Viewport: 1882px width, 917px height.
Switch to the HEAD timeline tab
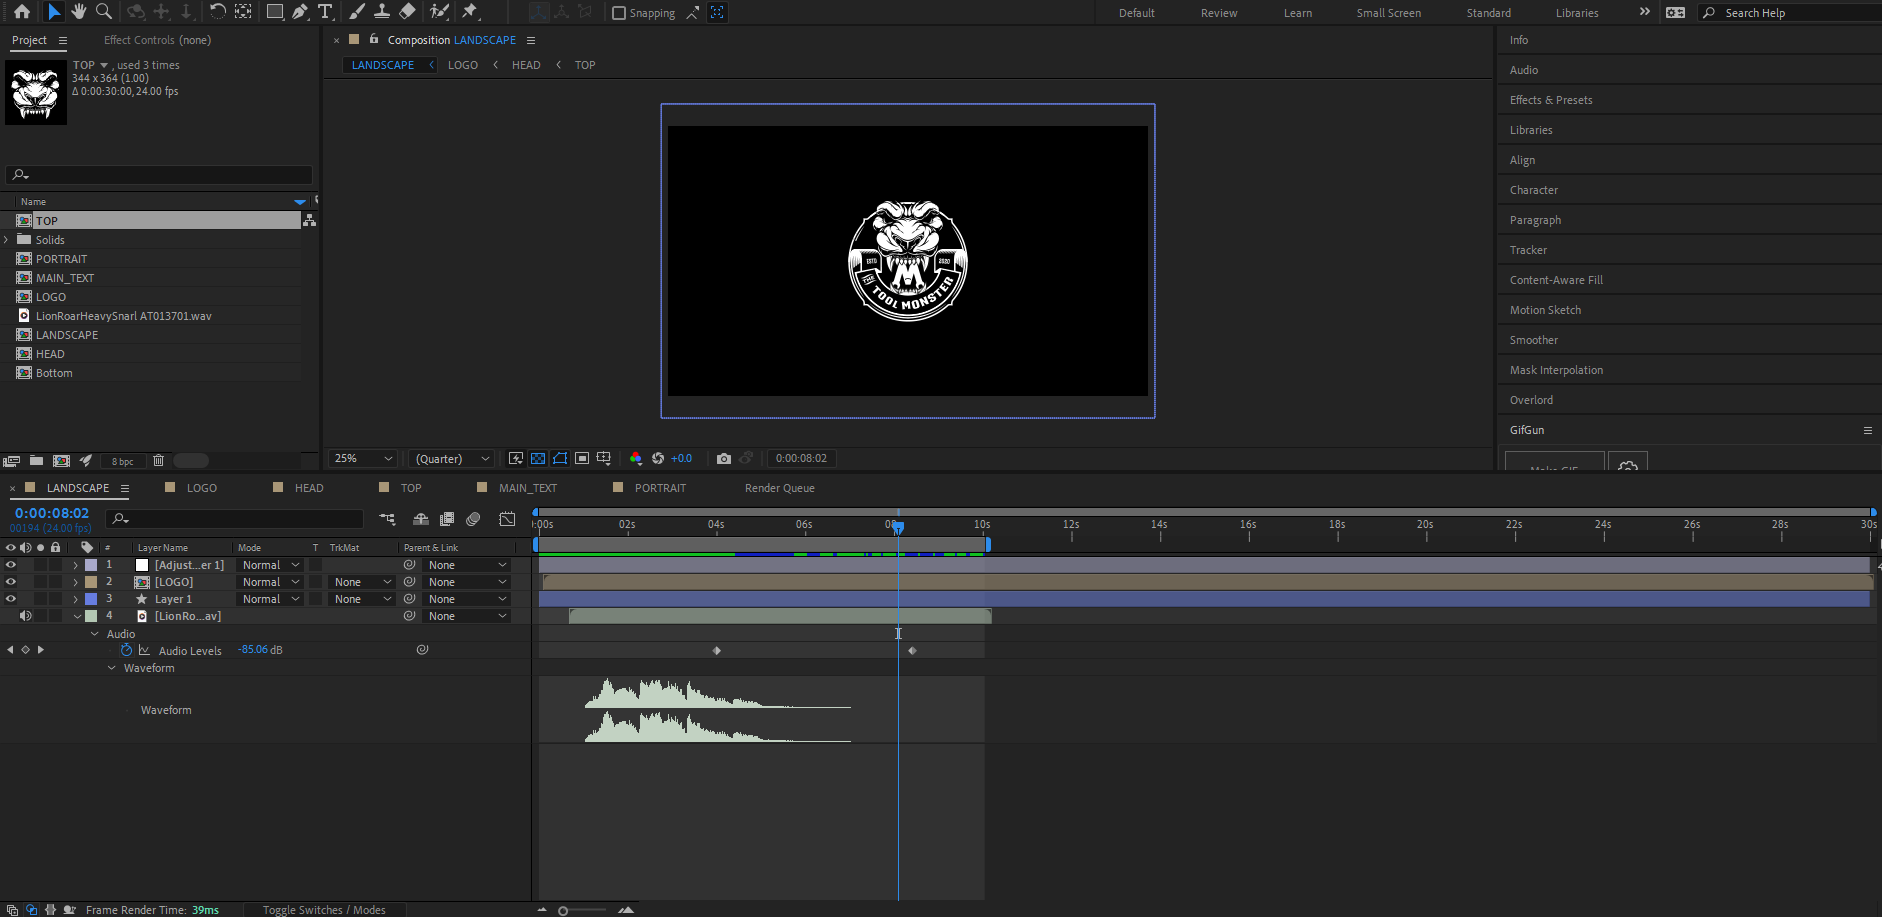309,488
